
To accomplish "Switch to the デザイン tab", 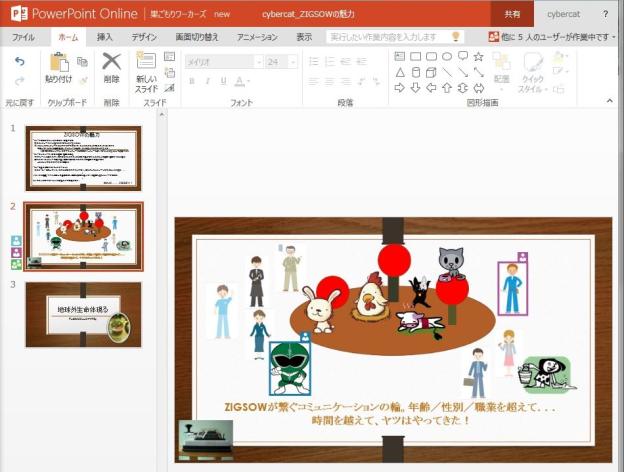I will pos(144,37).
